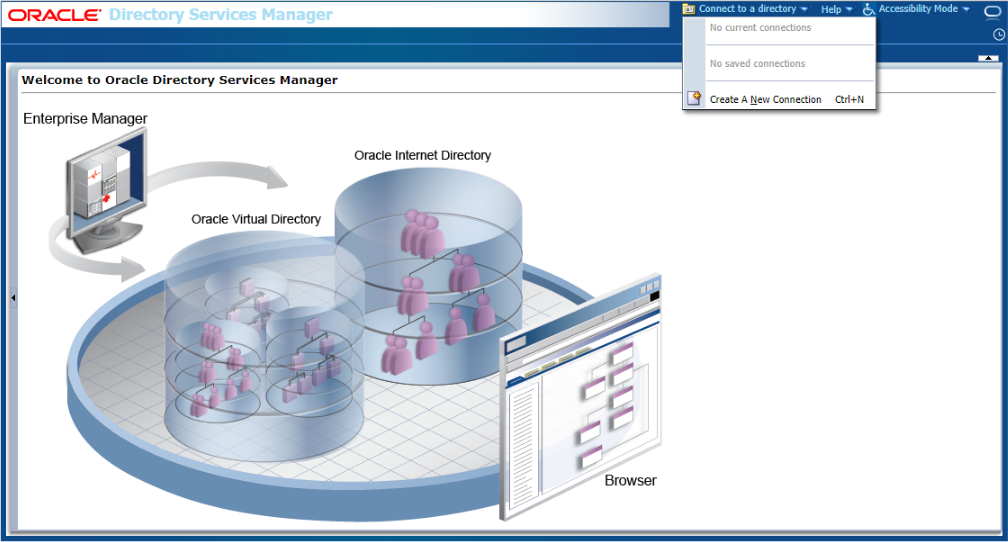Expand the Help menu arrow
Image resolution: width=1008 pixels, height=542 pixels.
[x=849, y=10]
